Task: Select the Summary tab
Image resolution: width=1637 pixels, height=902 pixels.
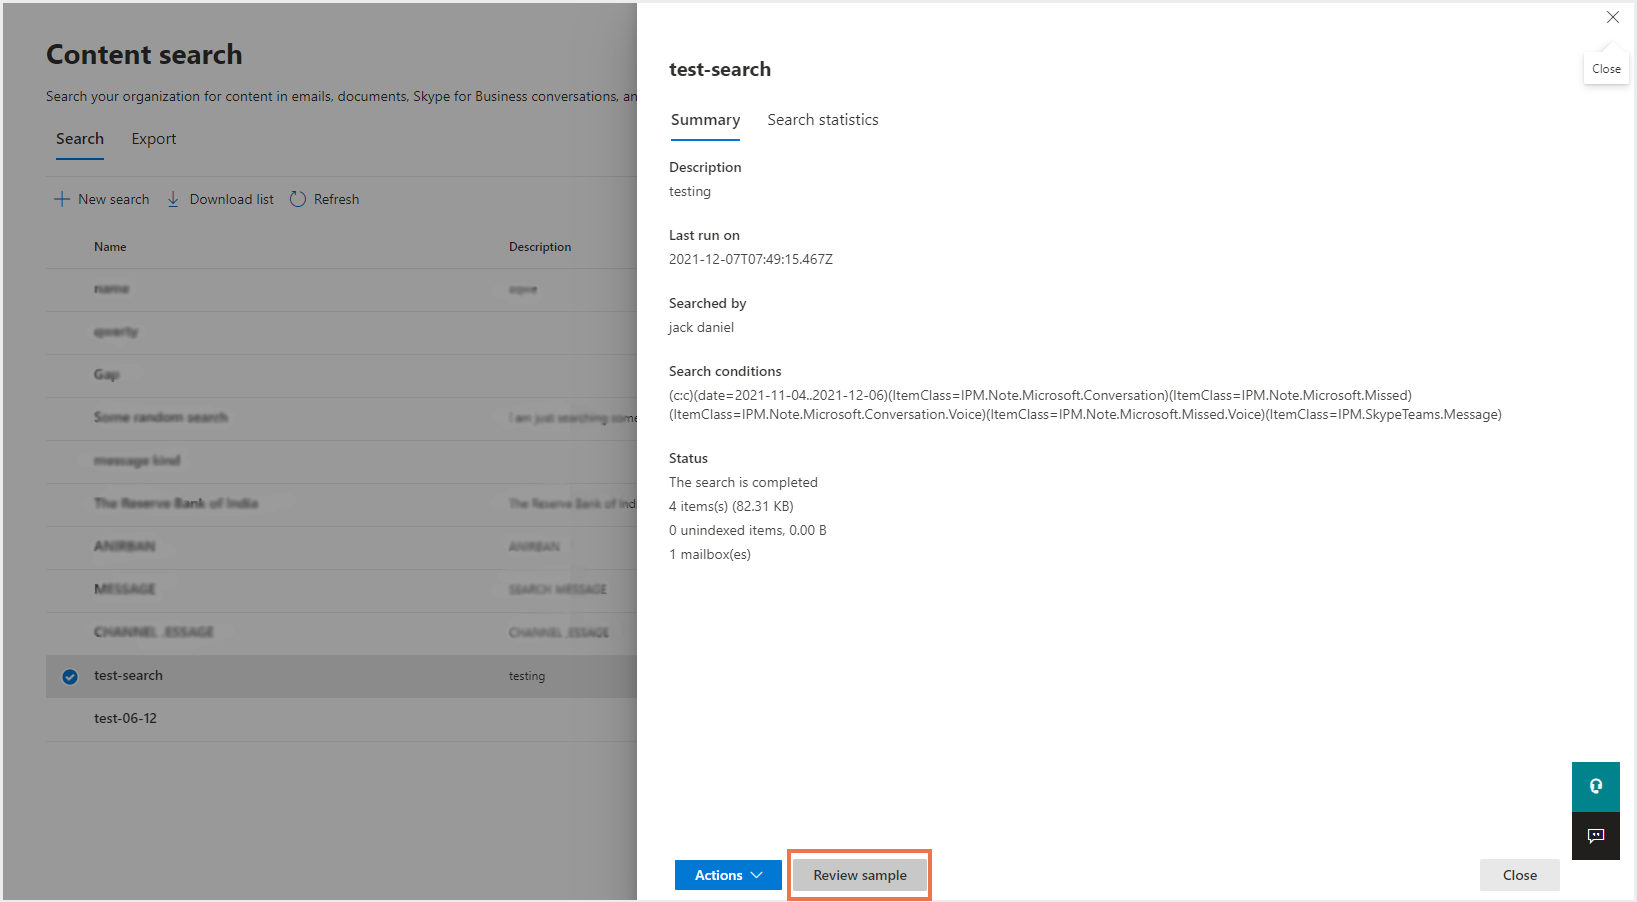Action: [705, 120]
